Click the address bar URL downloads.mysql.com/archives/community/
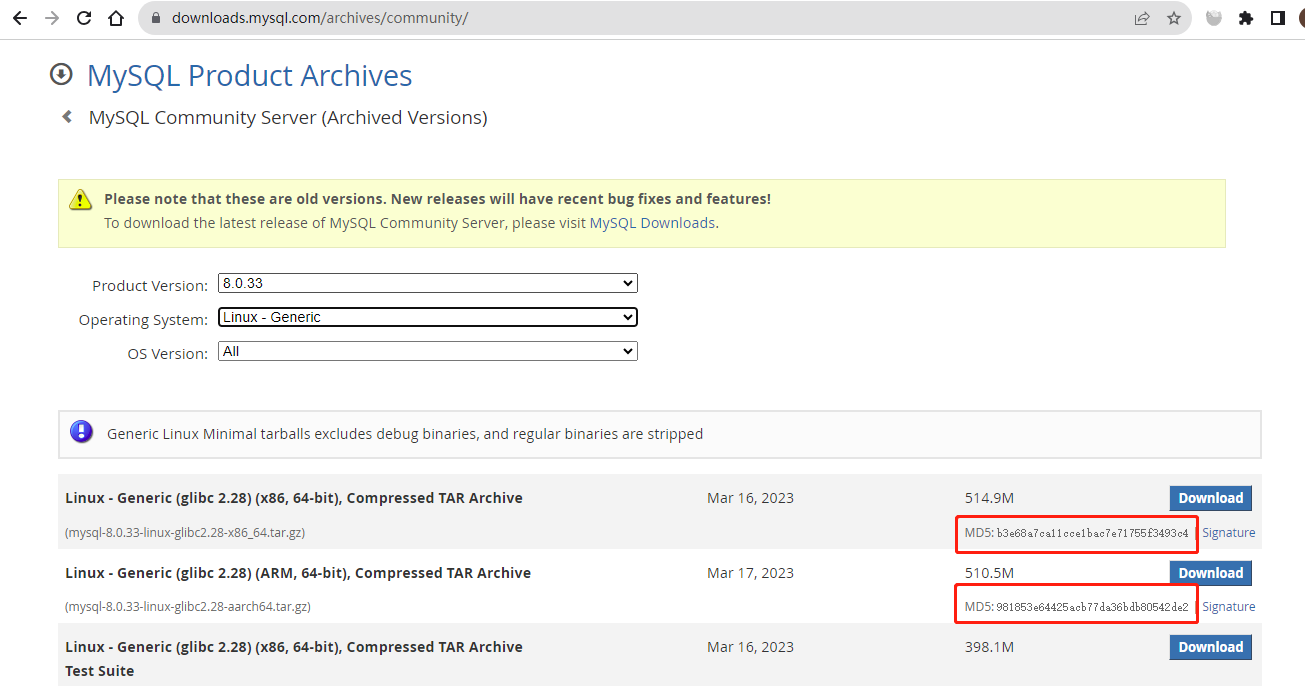 tap(319, 18)
